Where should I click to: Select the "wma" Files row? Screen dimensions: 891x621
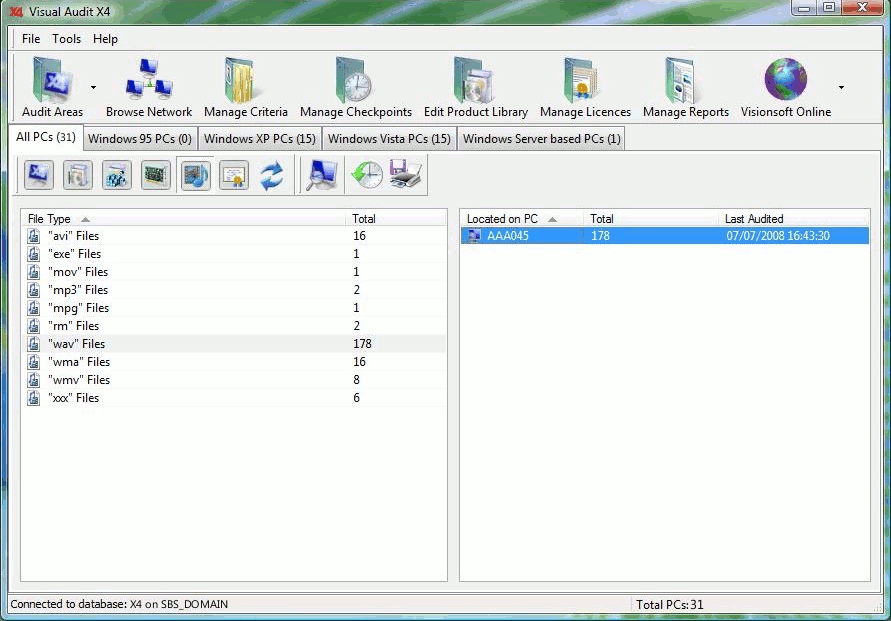[x=234, y=362]
